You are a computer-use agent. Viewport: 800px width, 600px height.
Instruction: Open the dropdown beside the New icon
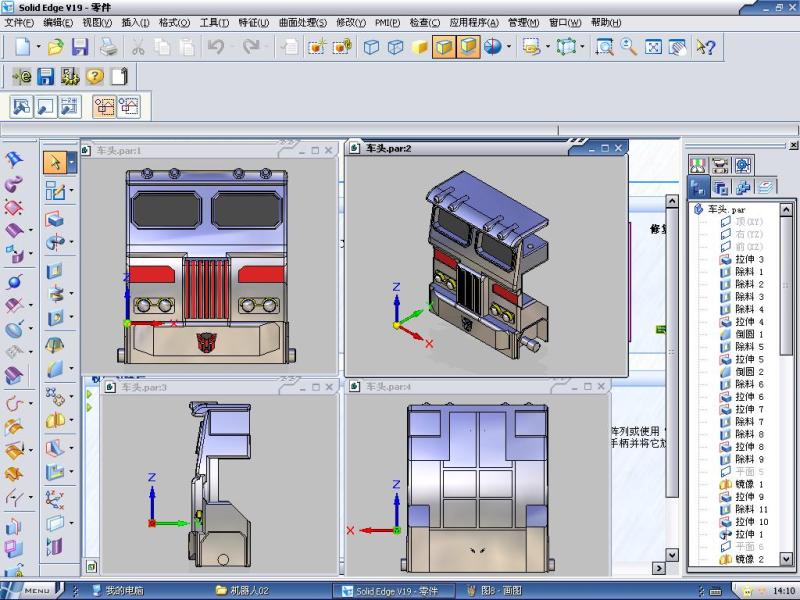coord(38,47)
